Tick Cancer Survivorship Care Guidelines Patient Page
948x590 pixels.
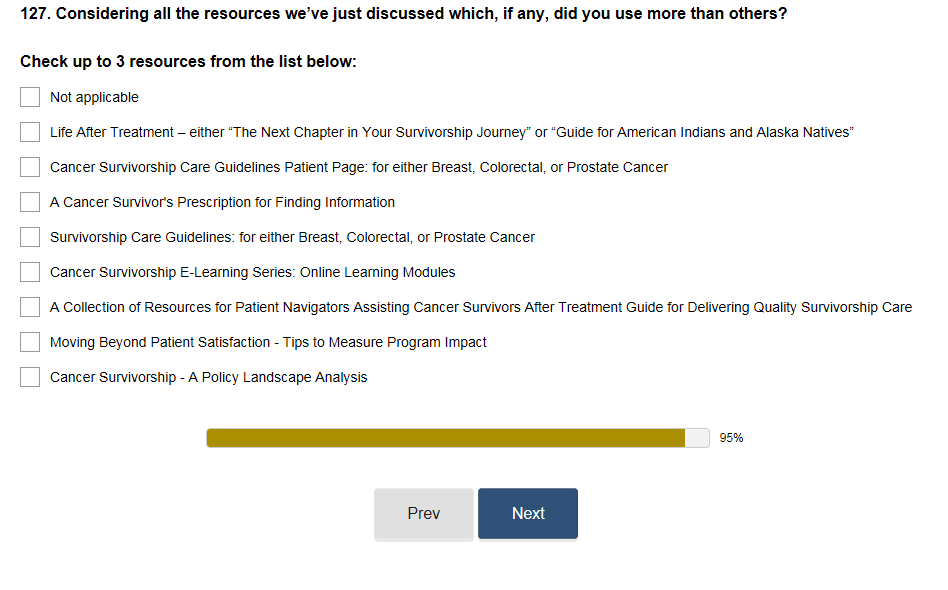click(x=30, y=167)
